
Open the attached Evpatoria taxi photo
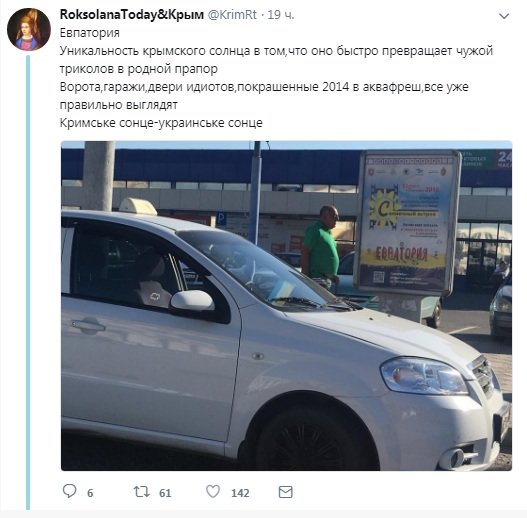click(286, 306)
